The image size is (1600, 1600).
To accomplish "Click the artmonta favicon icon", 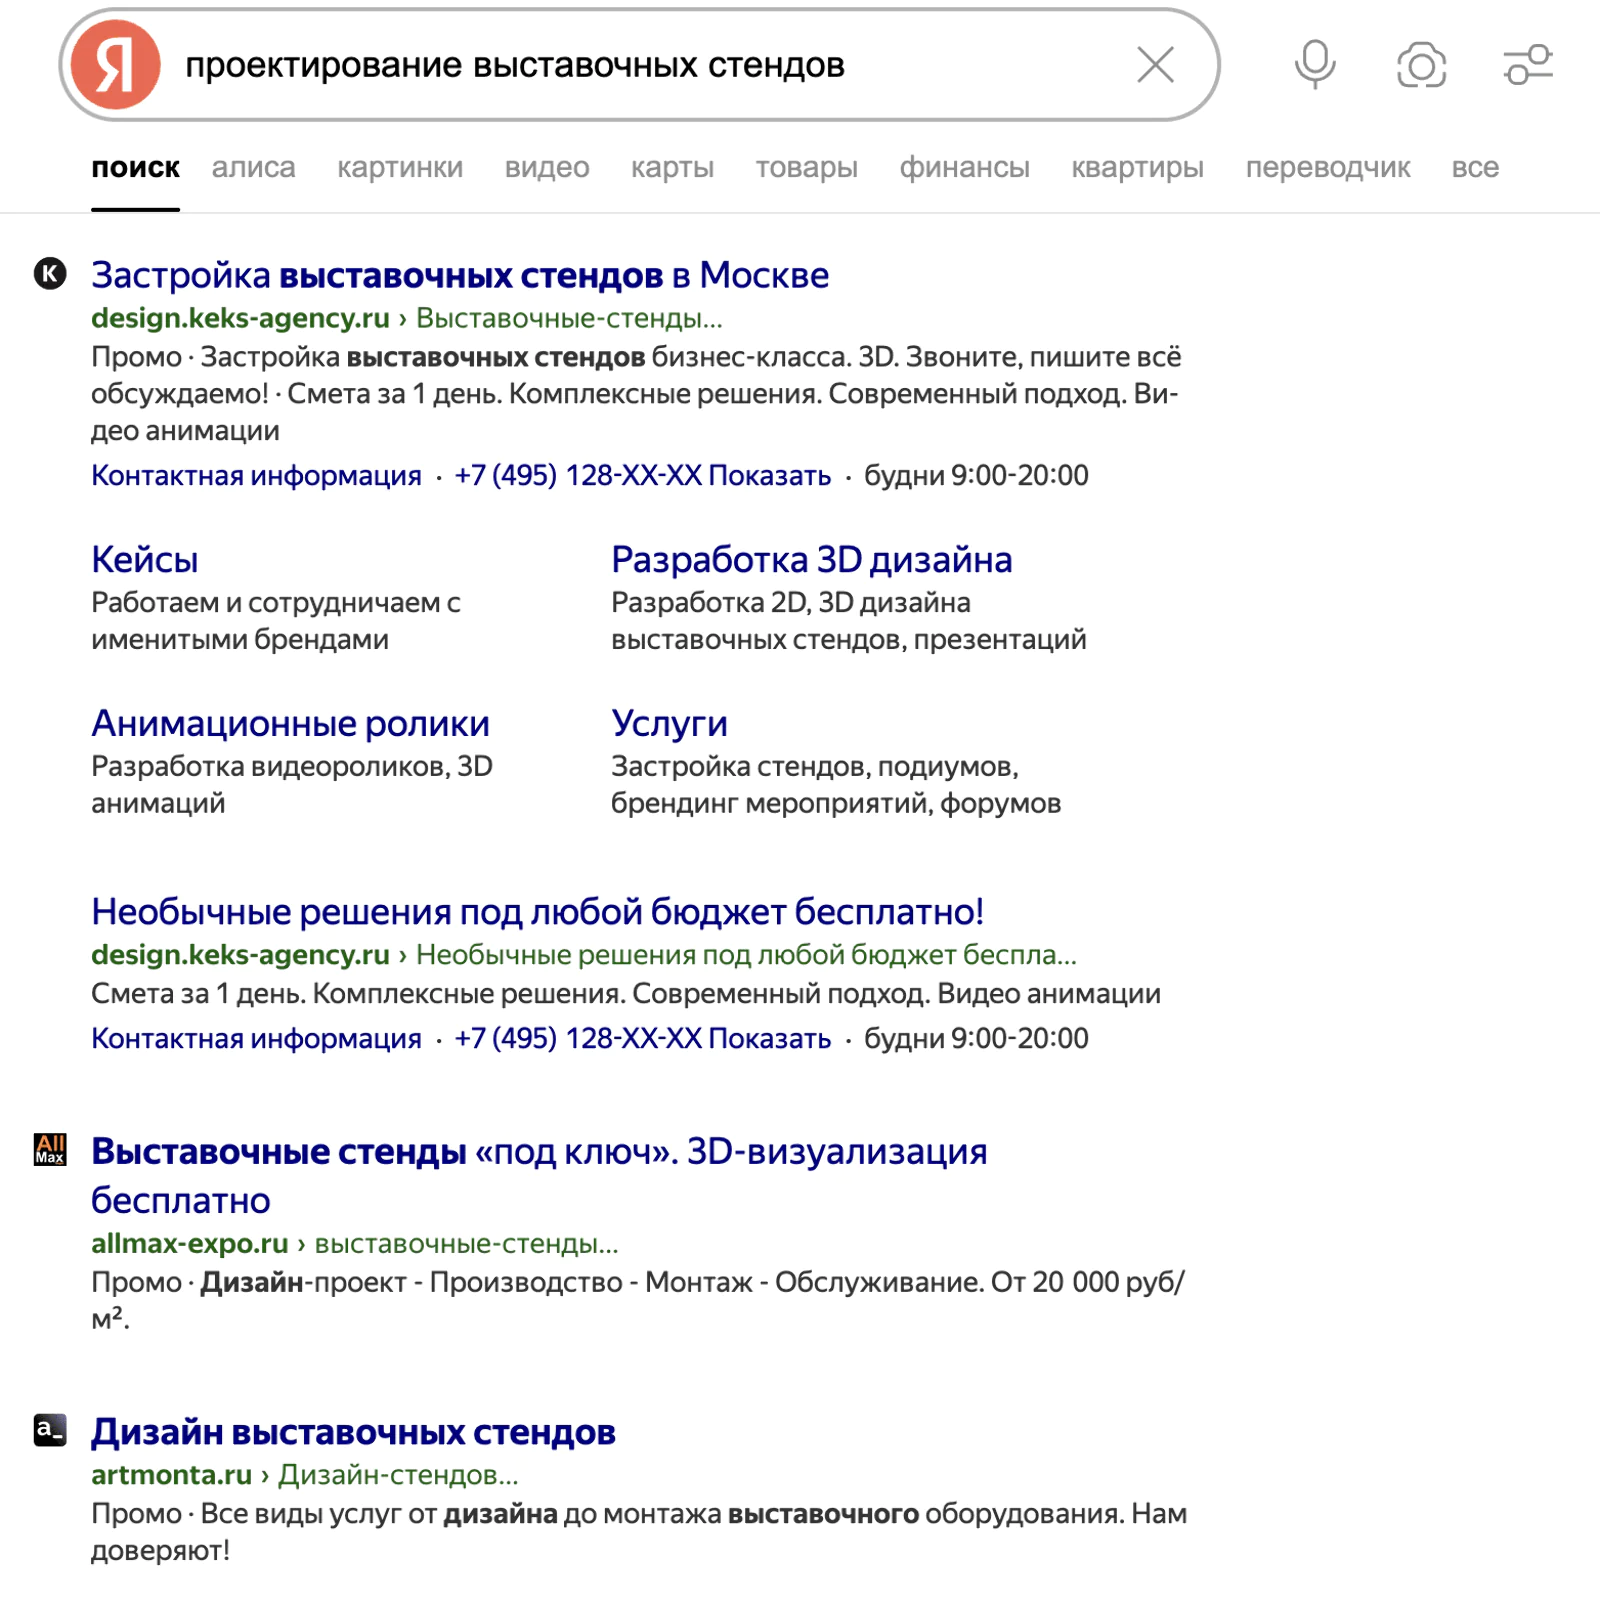I will 50,1430.
